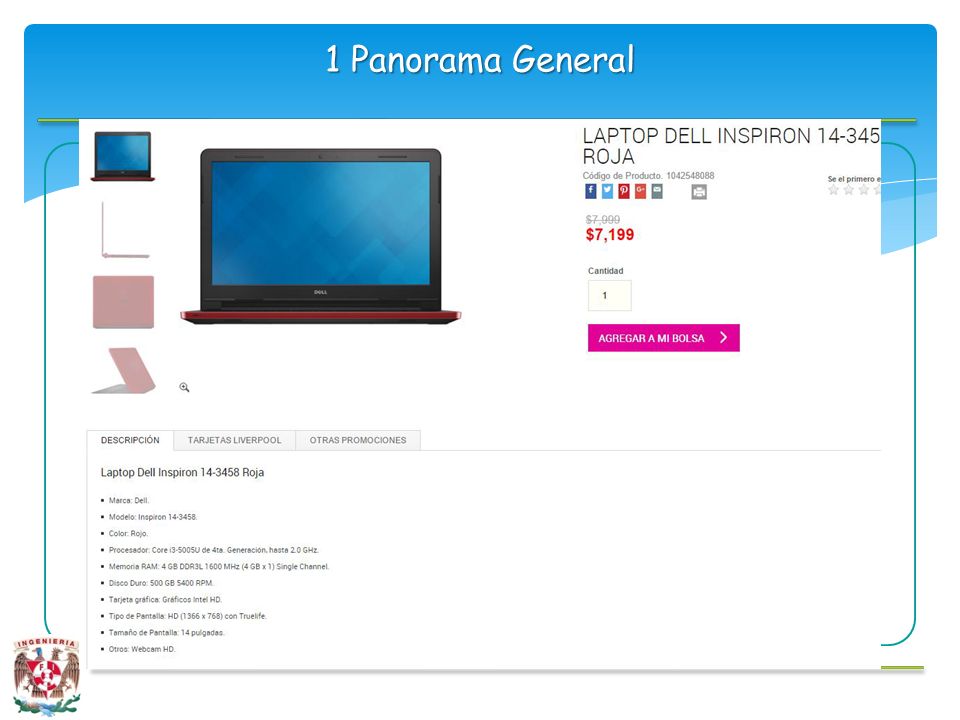Print the product page icon
This screenshot has height=720, width=960.
pos(699,192)
